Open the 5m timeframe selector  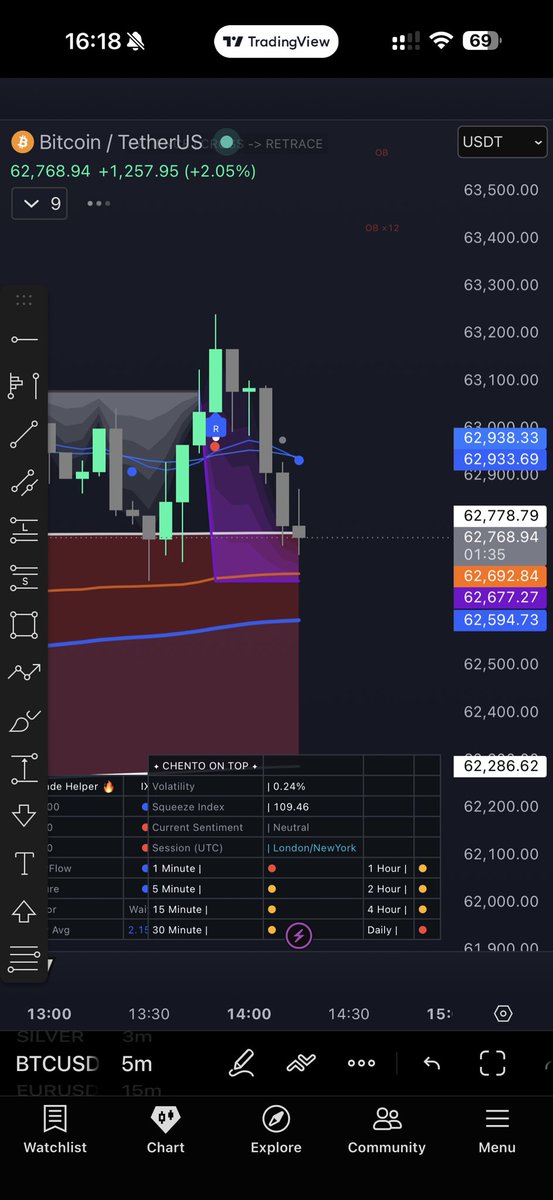coord(137,1063)
